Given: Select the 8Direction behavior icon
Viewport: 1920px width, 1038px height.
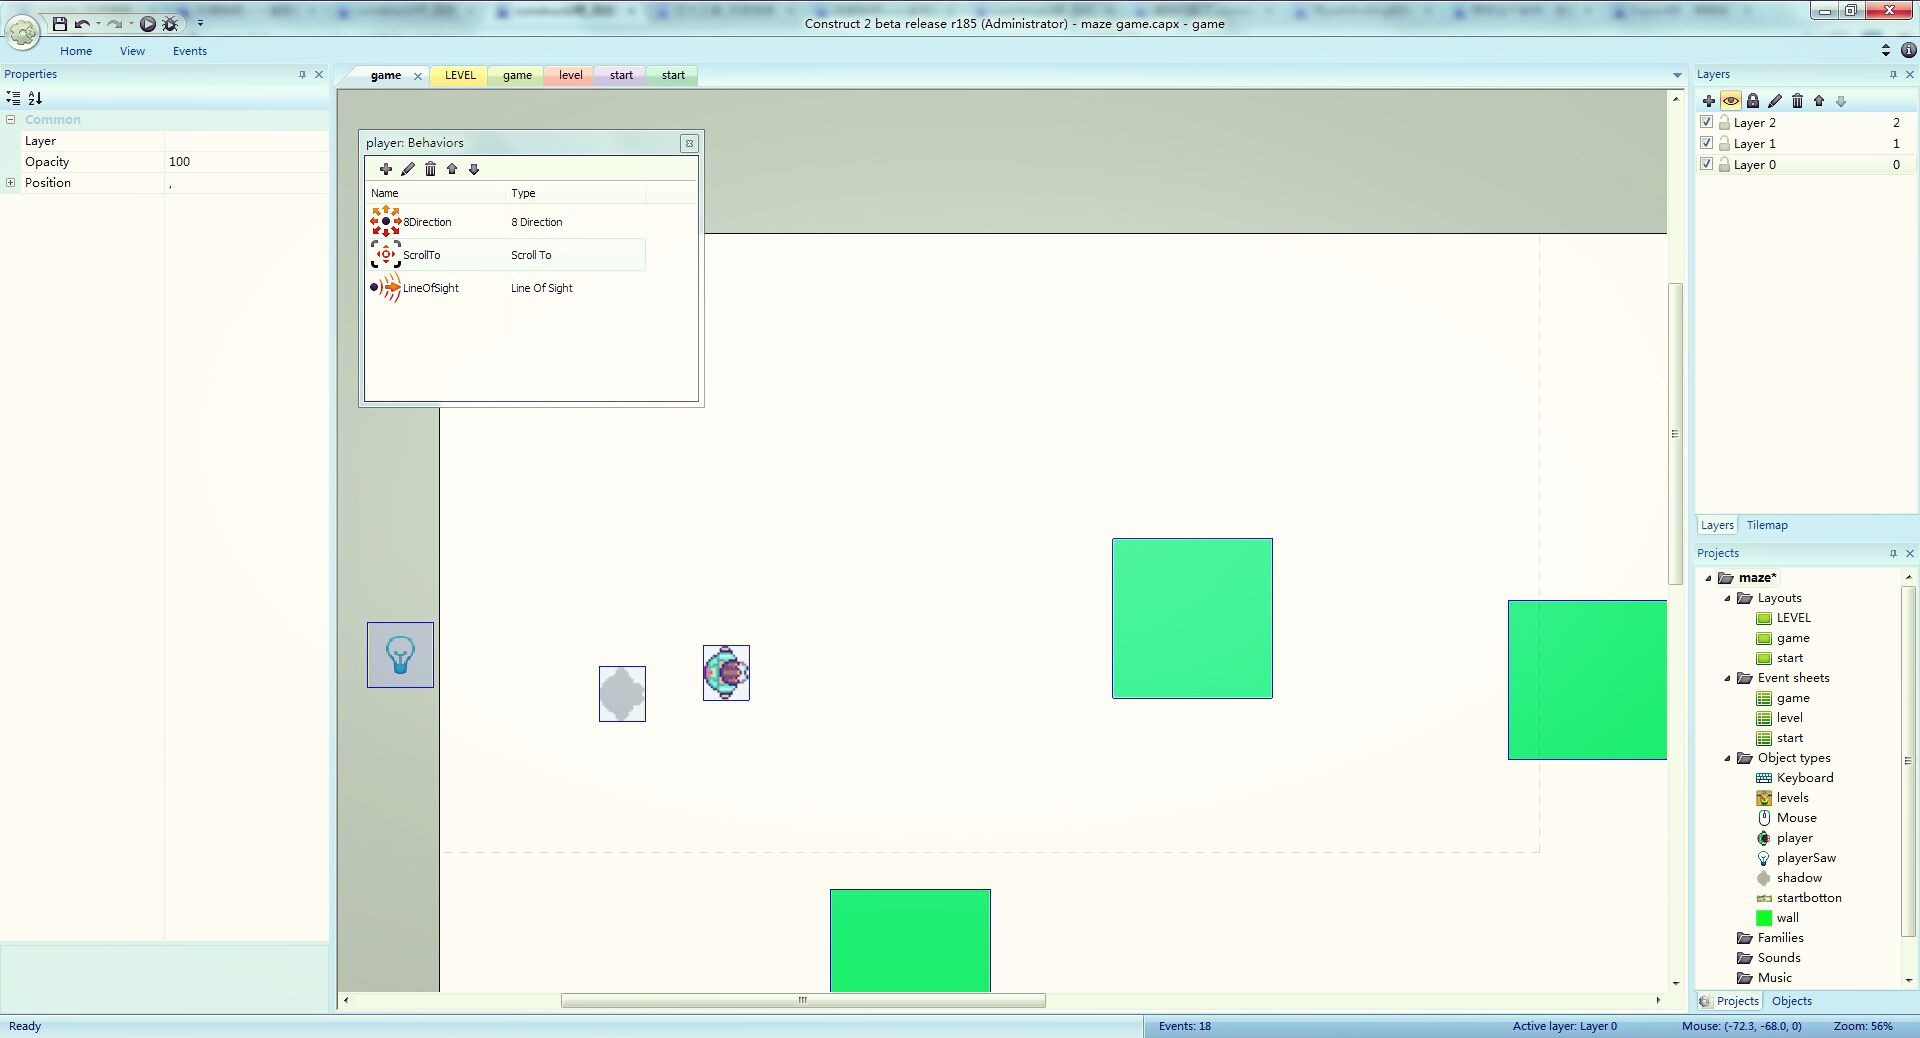Looking at the screenshot, I should pyautogui.click(x=386, y=222).
